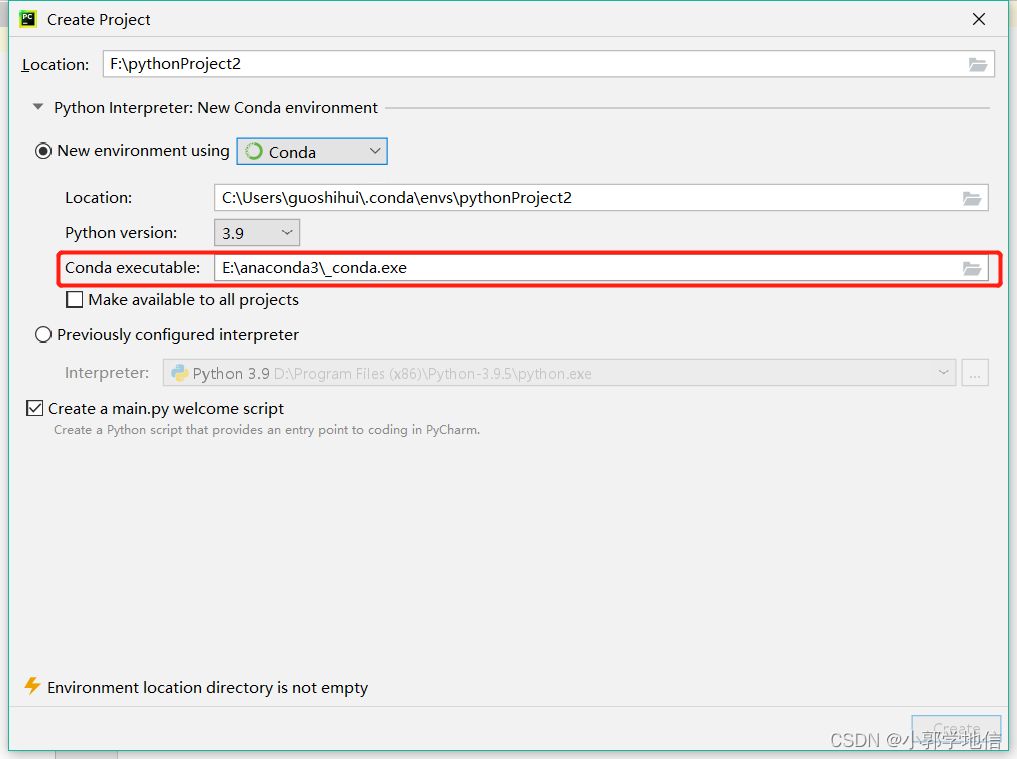Open the Conda environment type dropdown

pyautogui.click(x=312, y=151)
